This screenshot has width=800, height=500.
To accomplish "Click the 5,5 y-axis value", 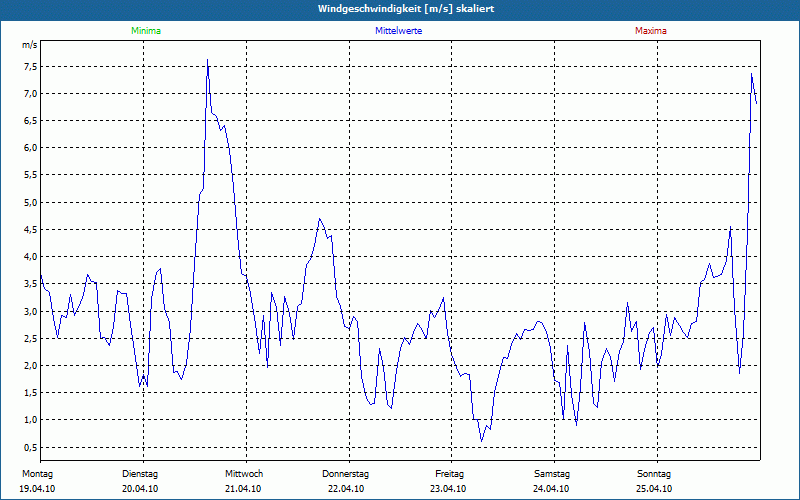I will pyautogui.click(x=30, y=175).
